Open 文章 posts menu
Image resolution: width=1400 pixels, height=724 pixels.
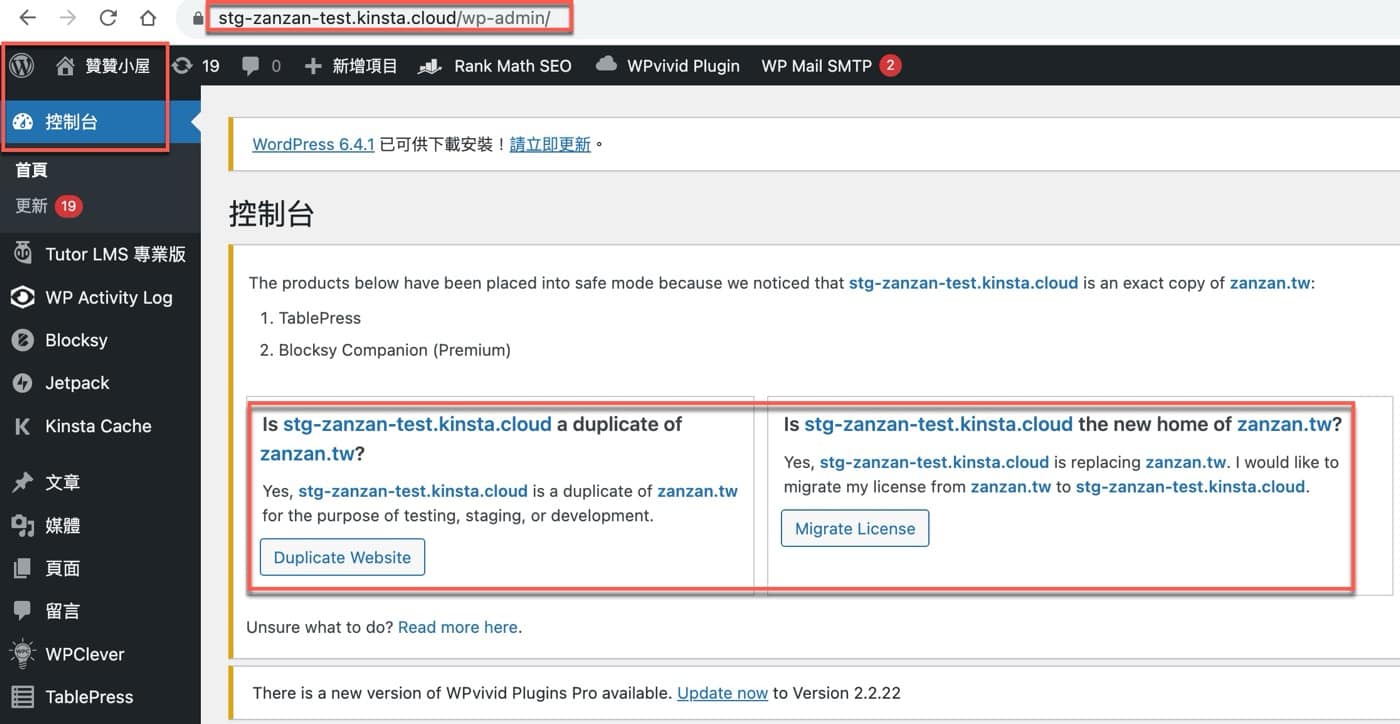pyautogui.click(x=100, y=482)
